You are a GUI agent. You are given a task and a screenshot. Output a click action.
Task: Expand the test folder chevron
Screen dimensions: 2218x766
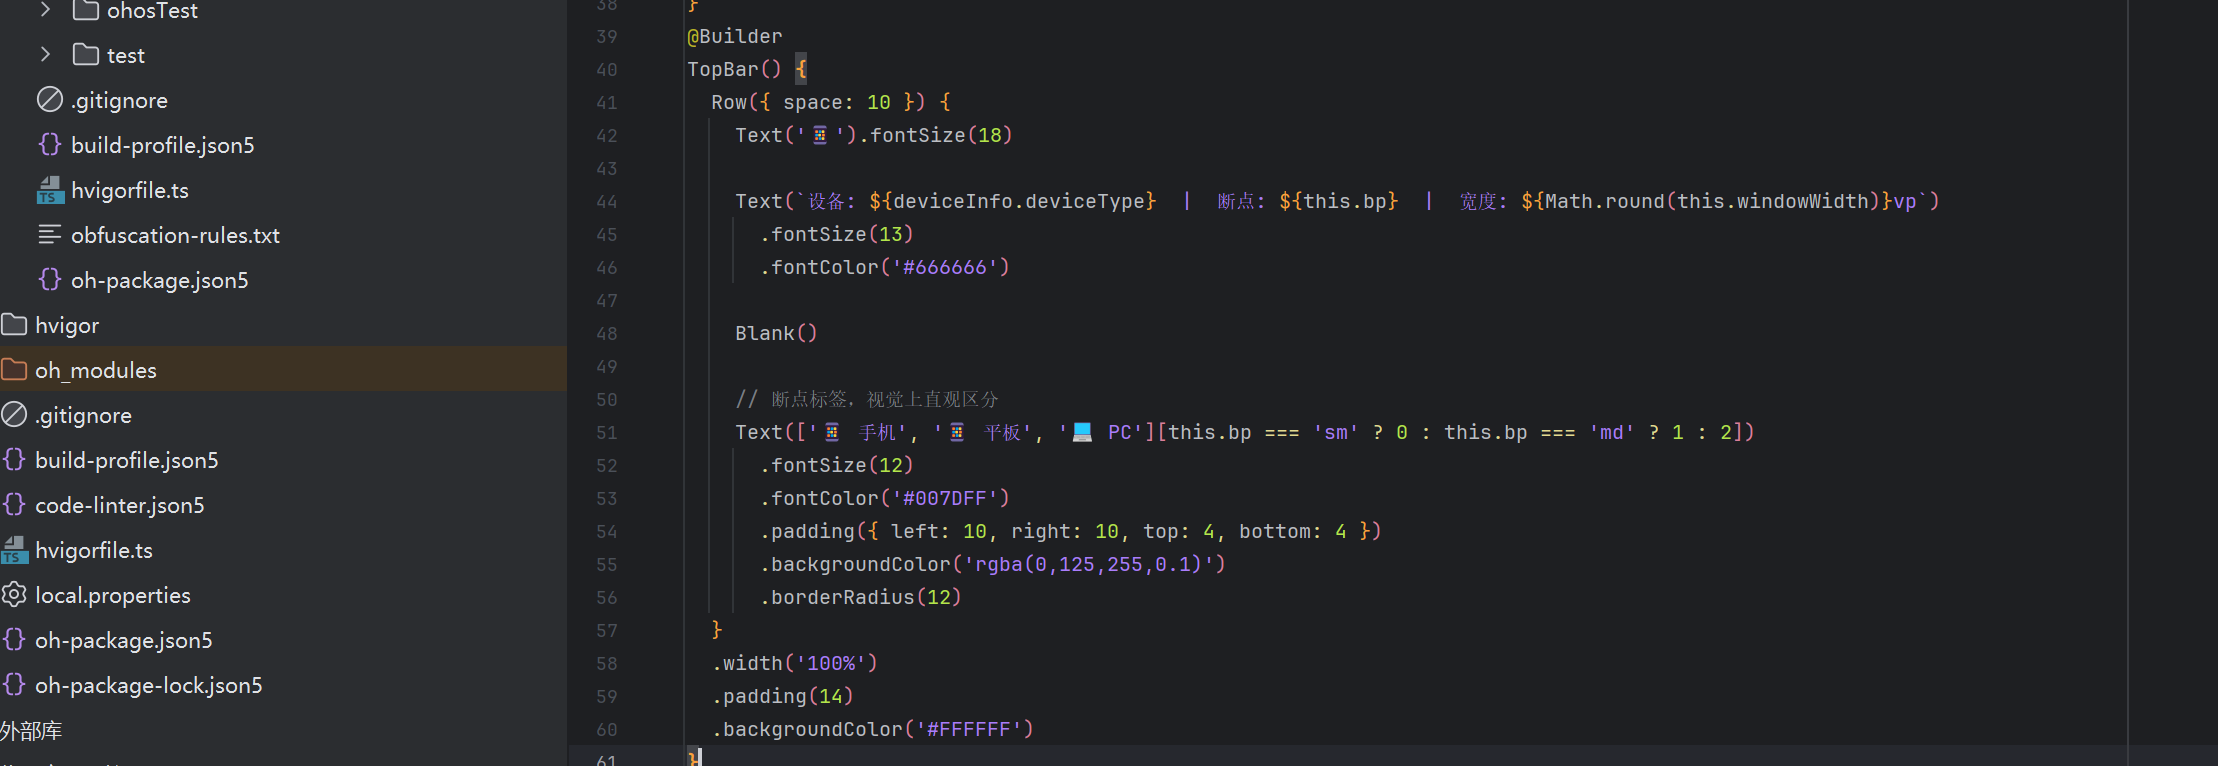(x=45, y=54)
